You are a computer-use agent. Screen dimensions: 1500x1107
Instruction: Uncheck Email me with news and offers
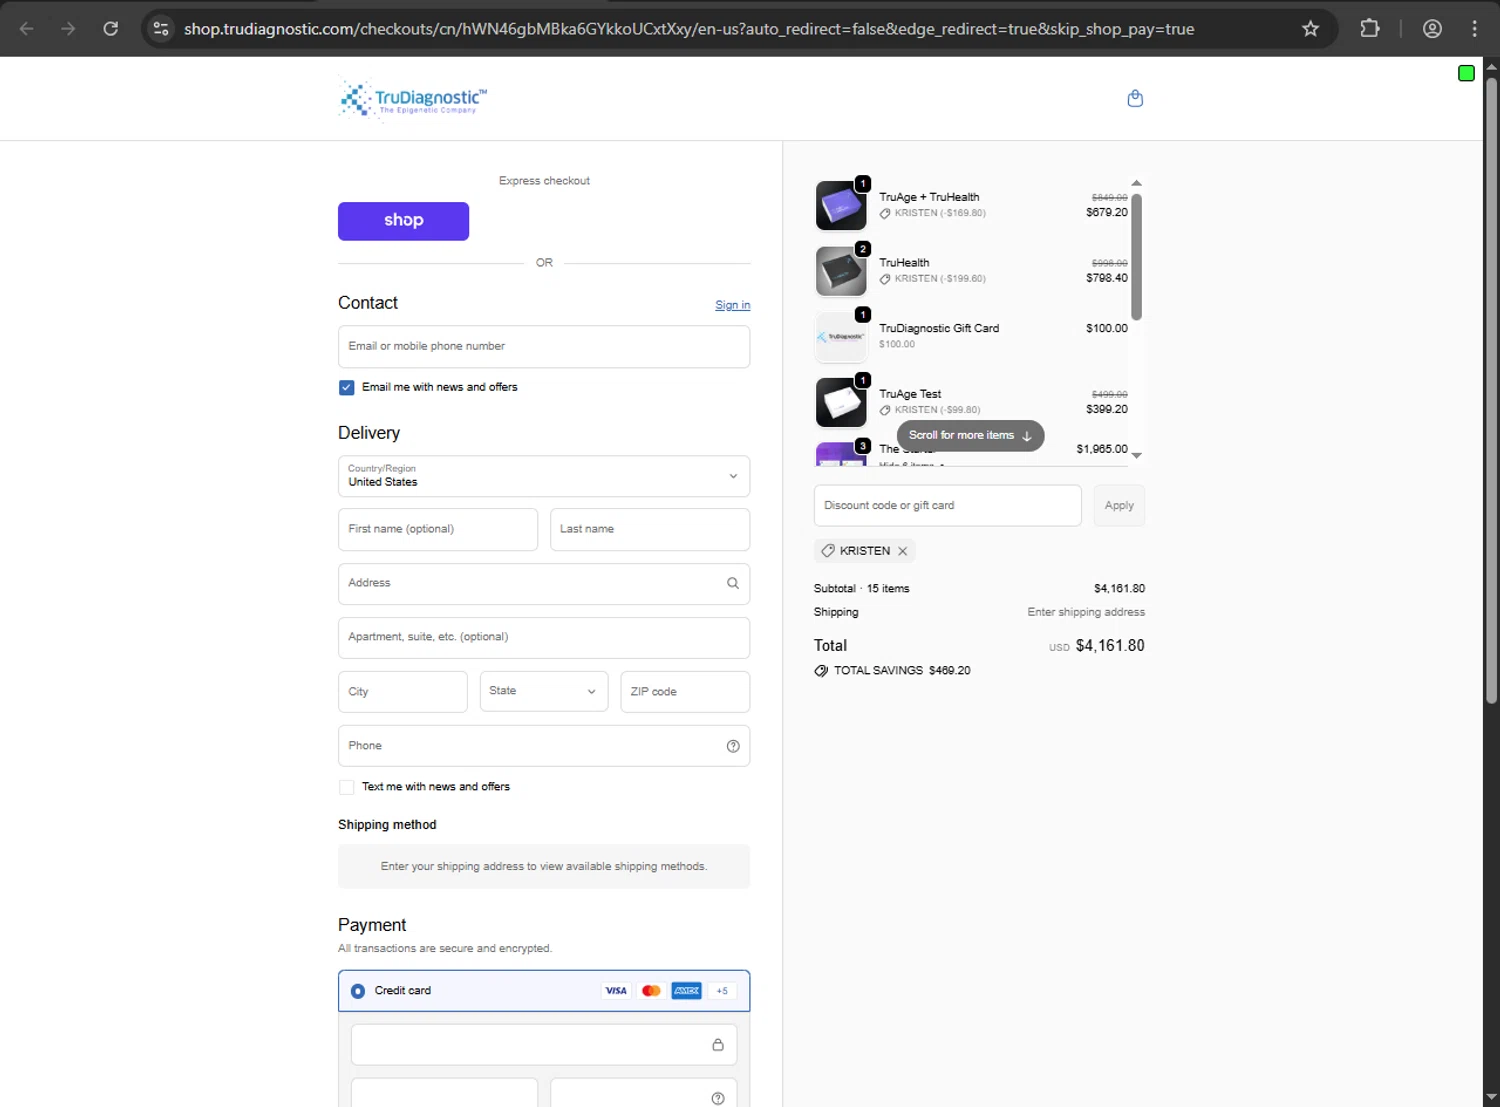tap(346, 388)
